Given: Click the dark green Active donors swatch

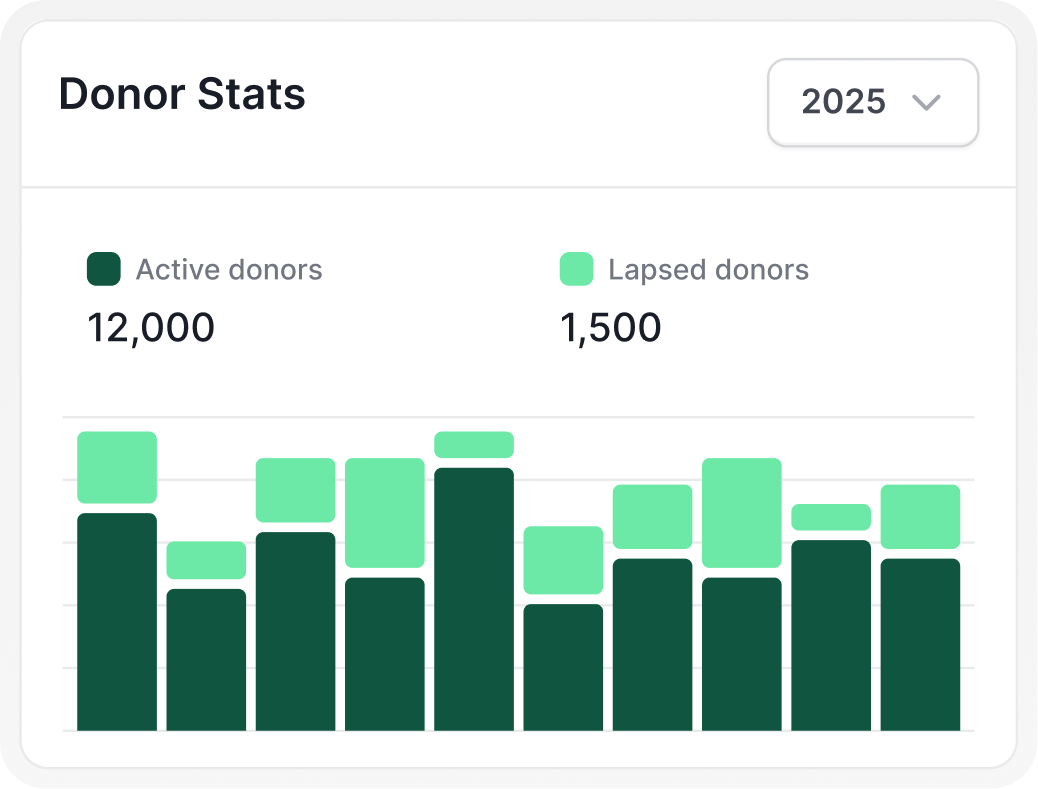Looking at the screenshot, I should tap(104, 269).
